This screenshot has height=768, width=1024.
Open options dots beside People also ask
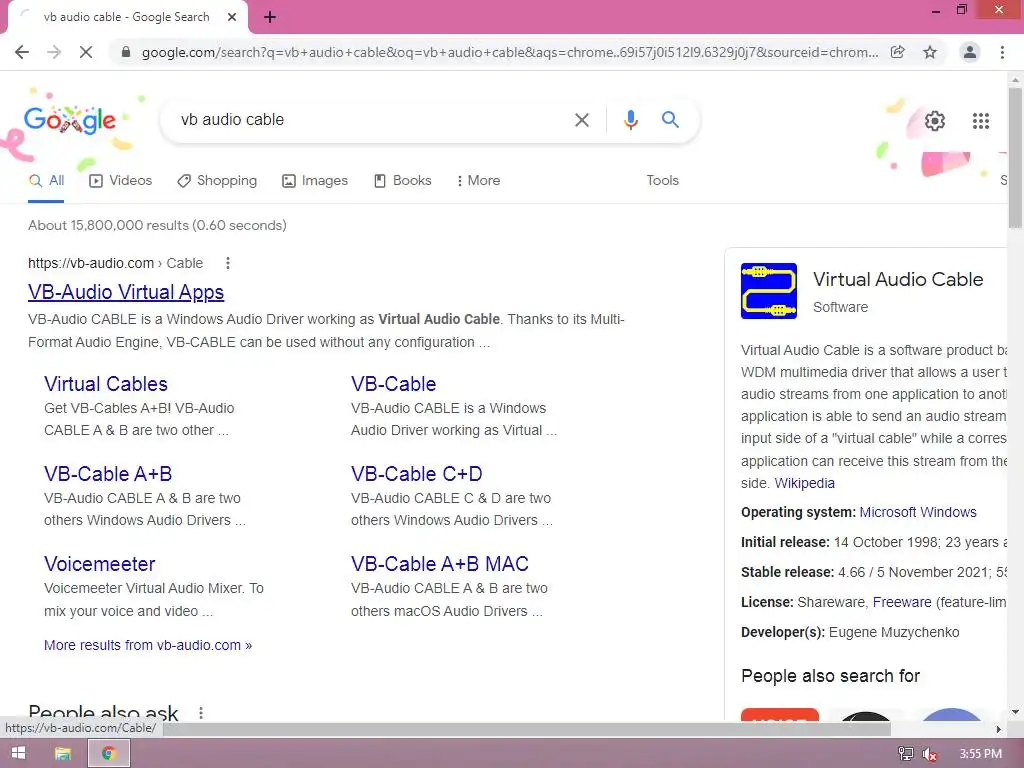pos(200,712)
